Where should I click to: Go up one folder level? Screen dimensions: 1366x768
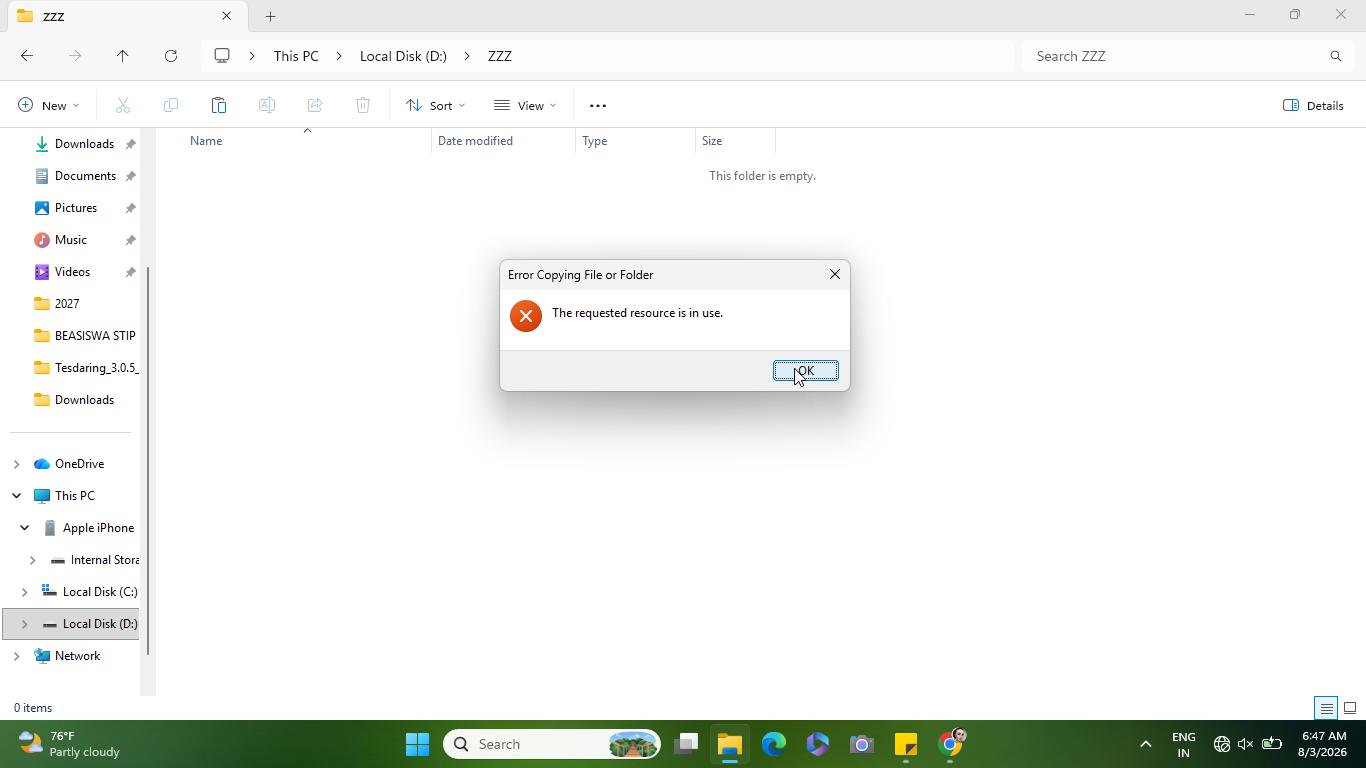(123, 56)
